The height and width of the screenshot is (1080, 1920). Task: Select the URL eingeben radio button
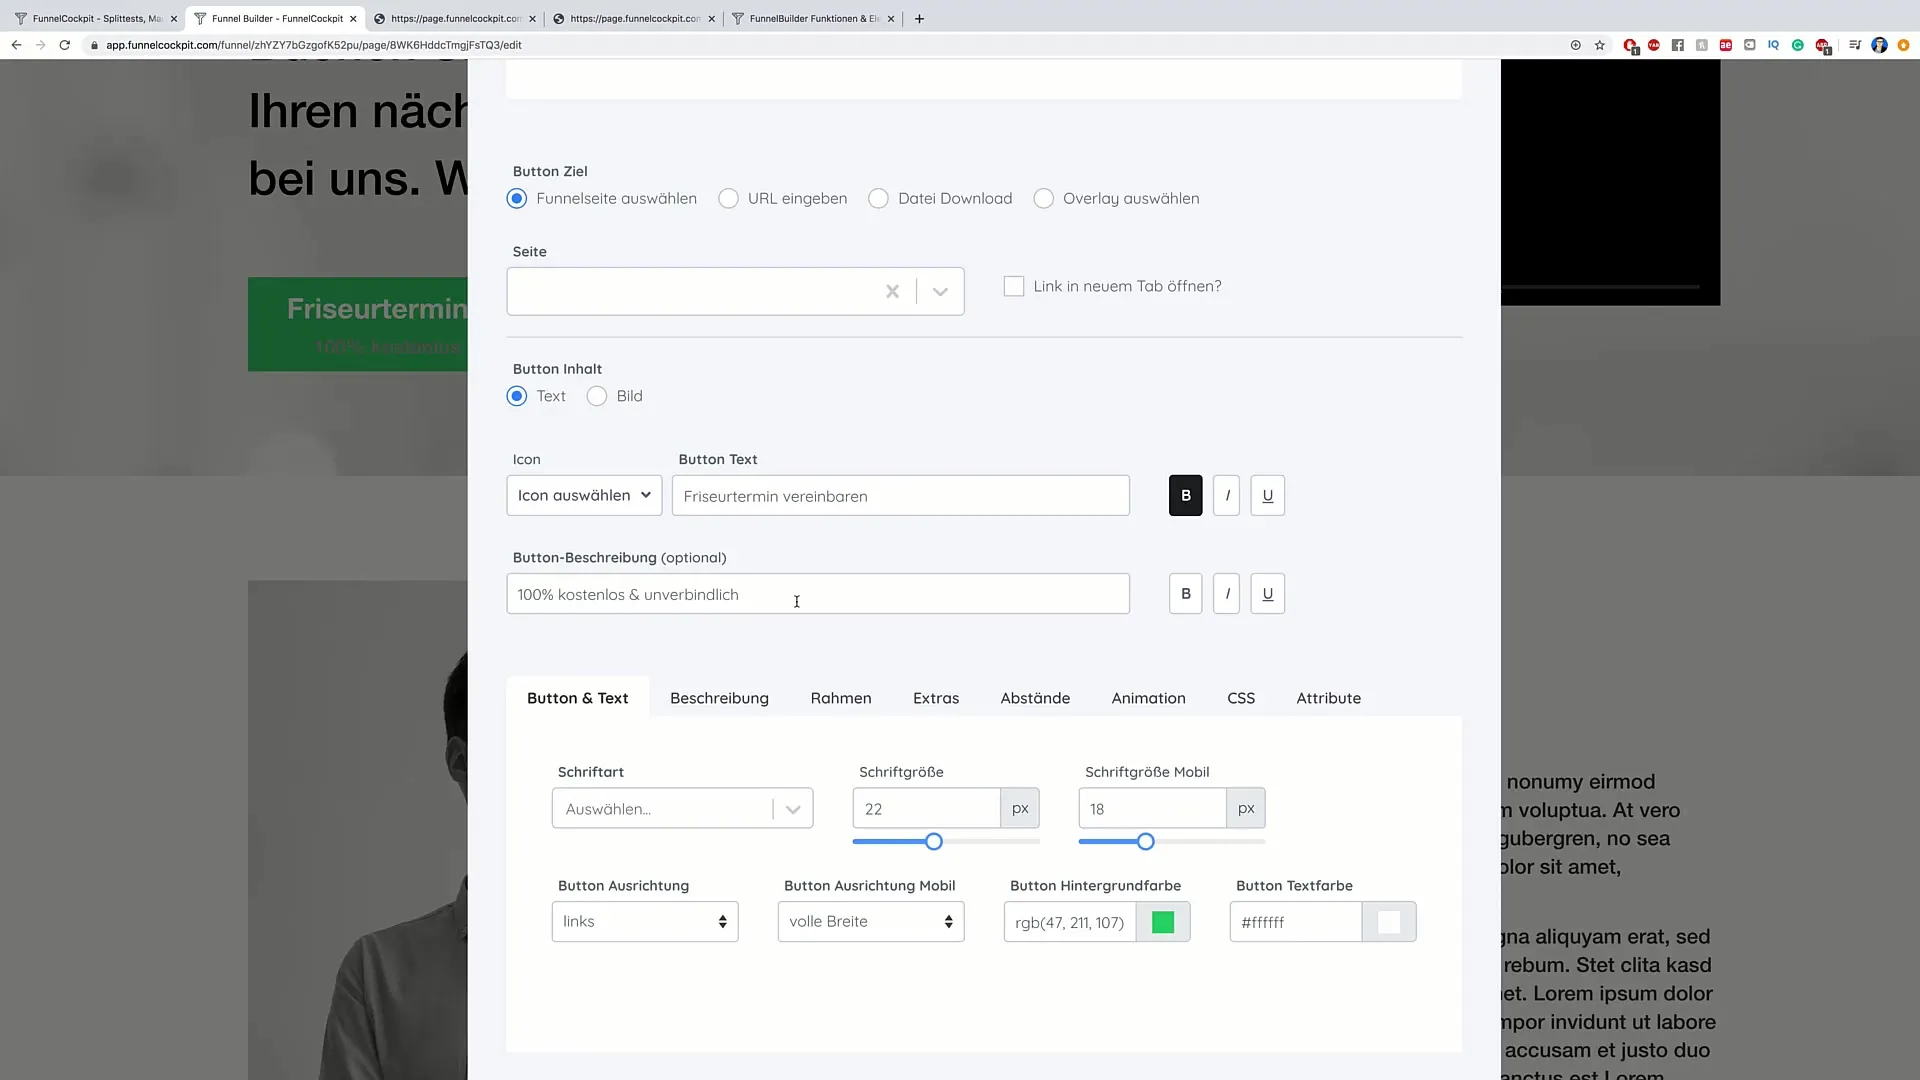[731, 198]
